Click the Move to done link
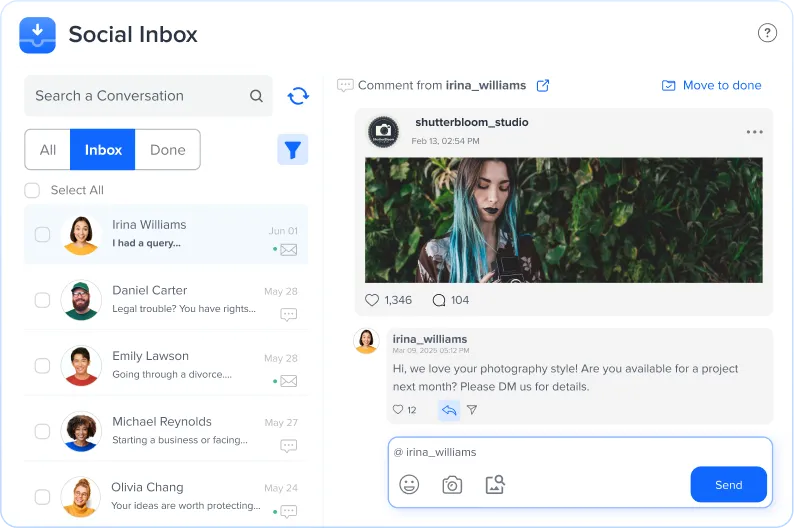 point(722,86)
